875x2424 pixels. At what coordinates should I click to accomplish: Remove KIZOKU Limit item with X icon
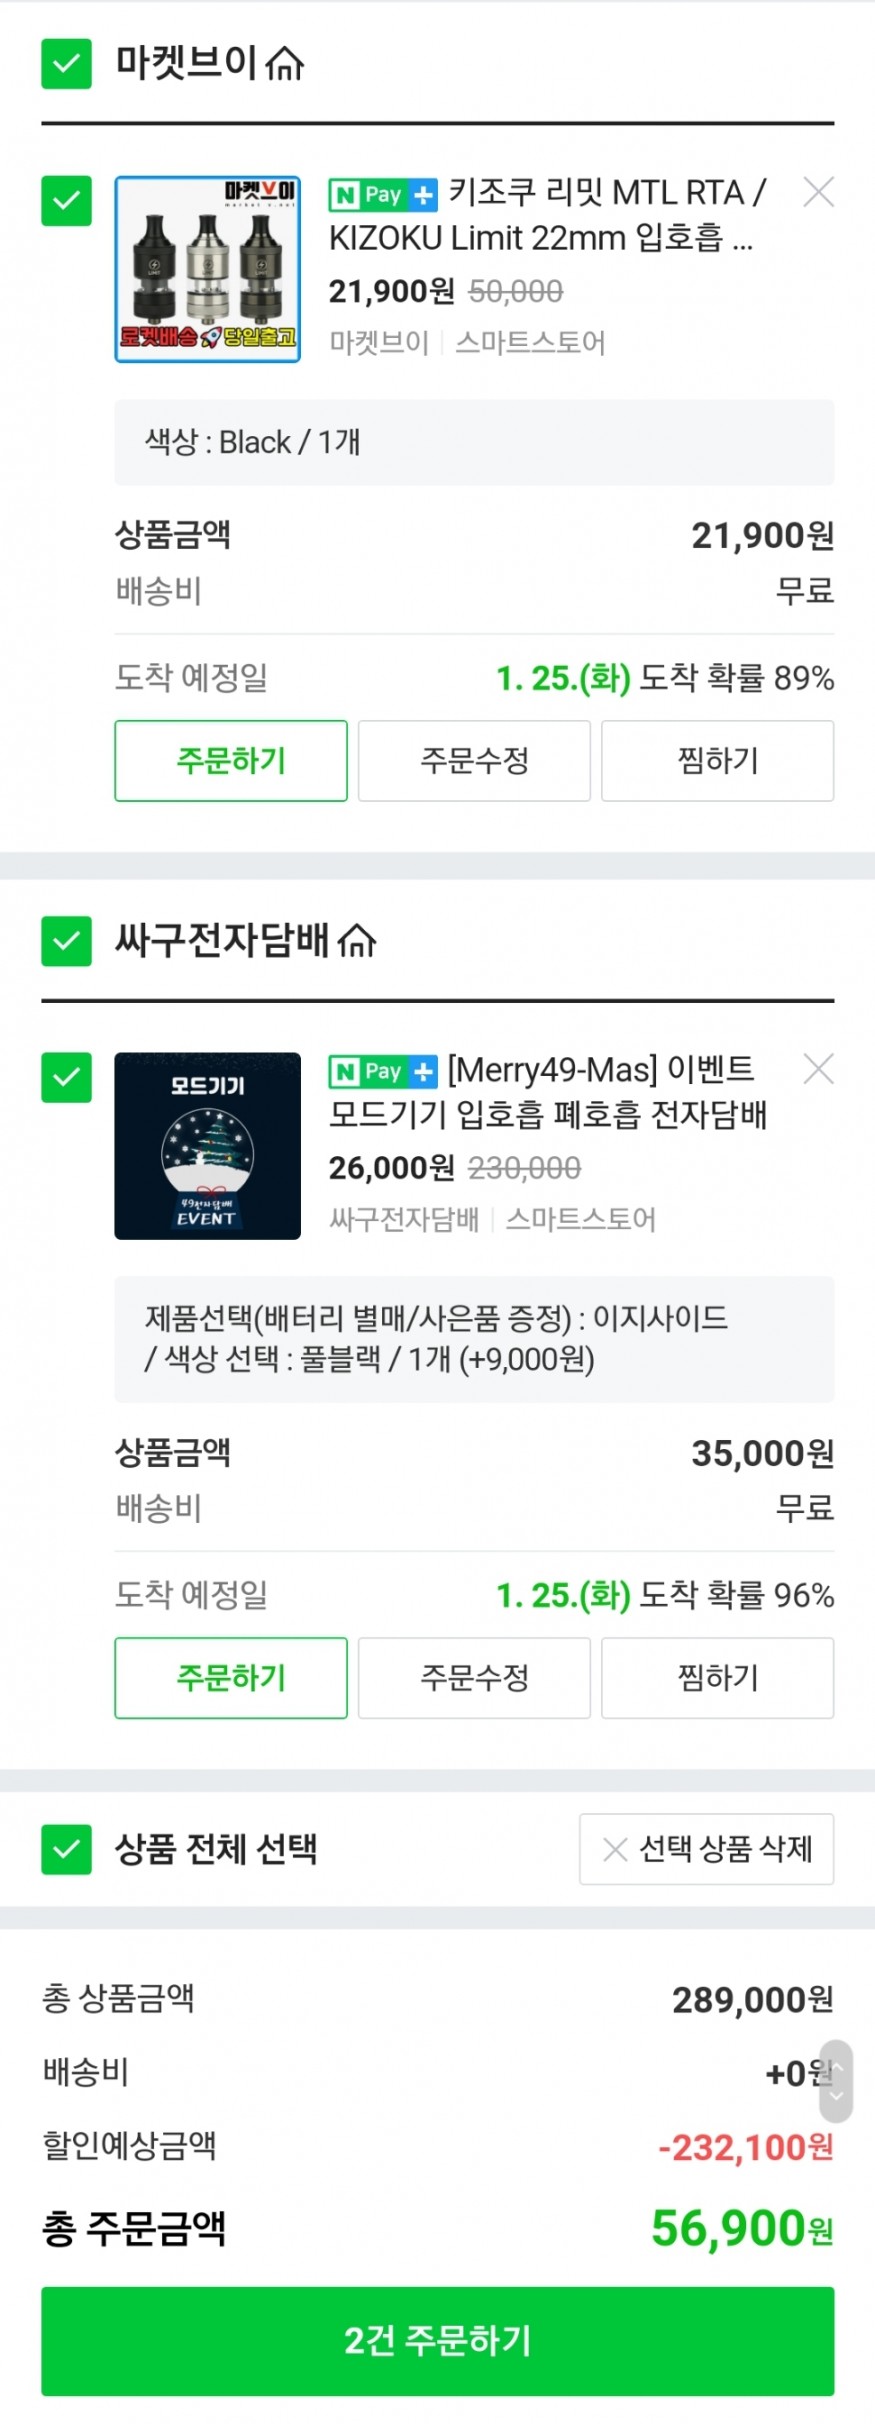coord(818,192)
